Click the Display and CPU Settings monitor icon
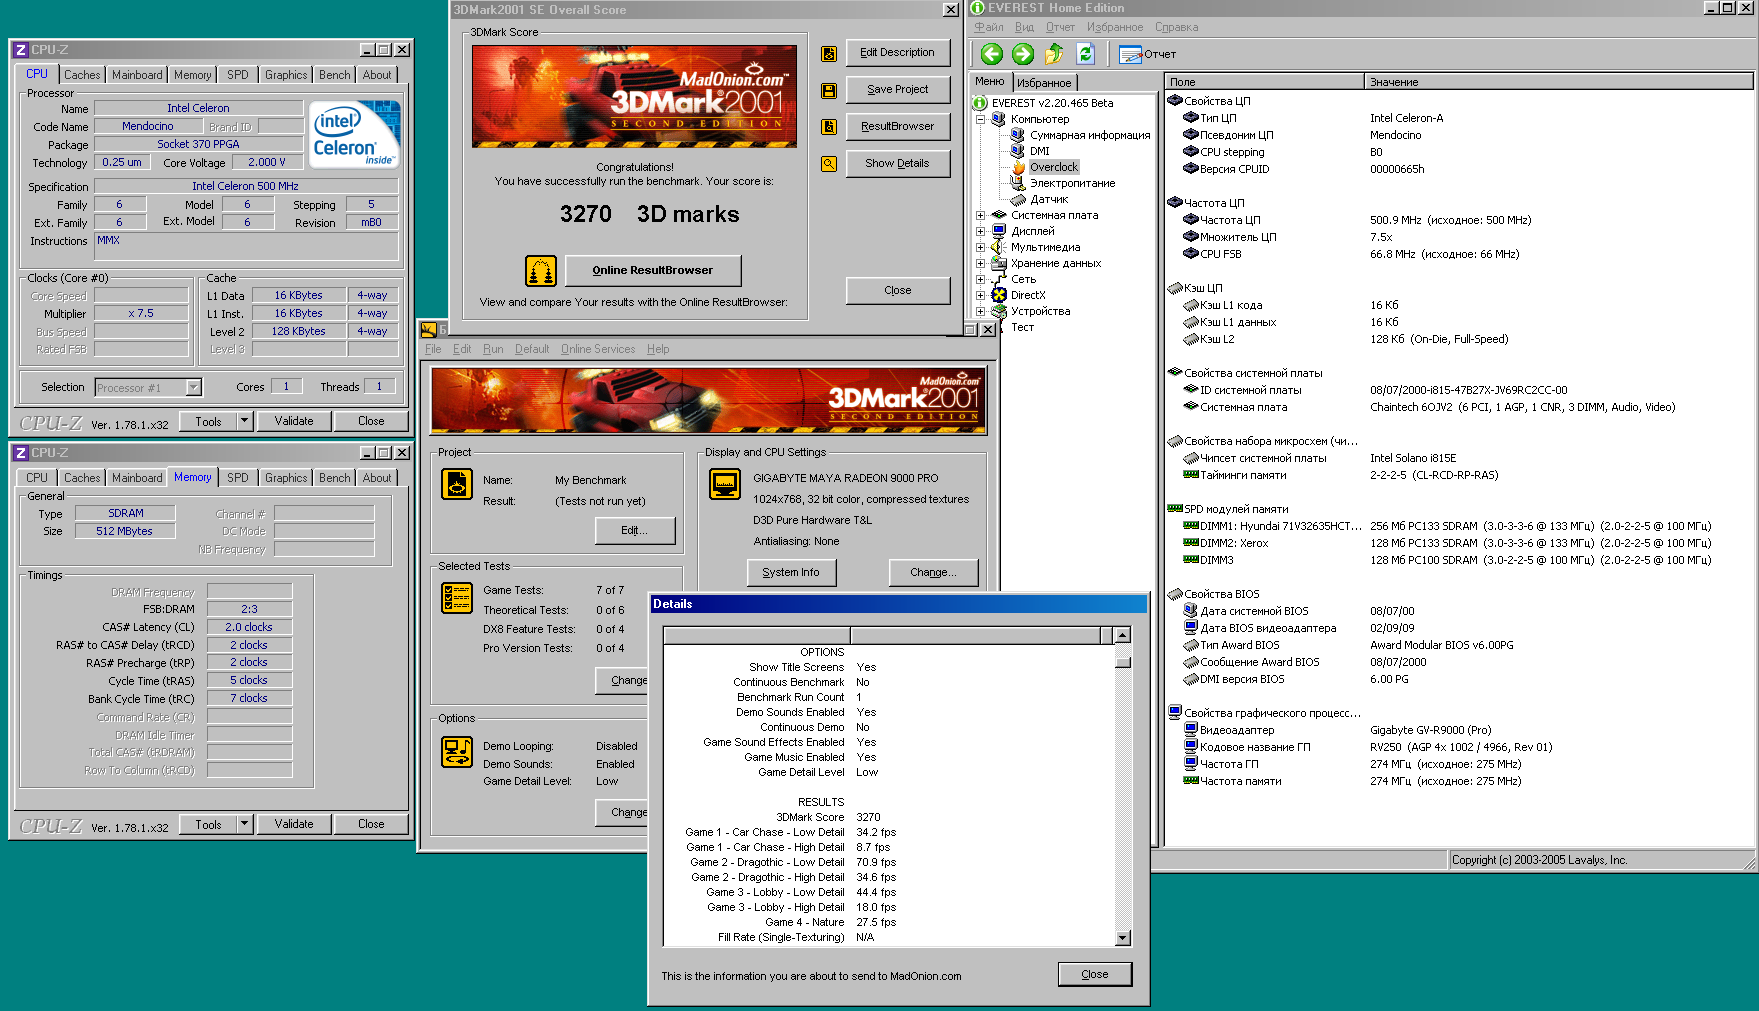Screen dimensions: 1759x1011 pos(724,484)
